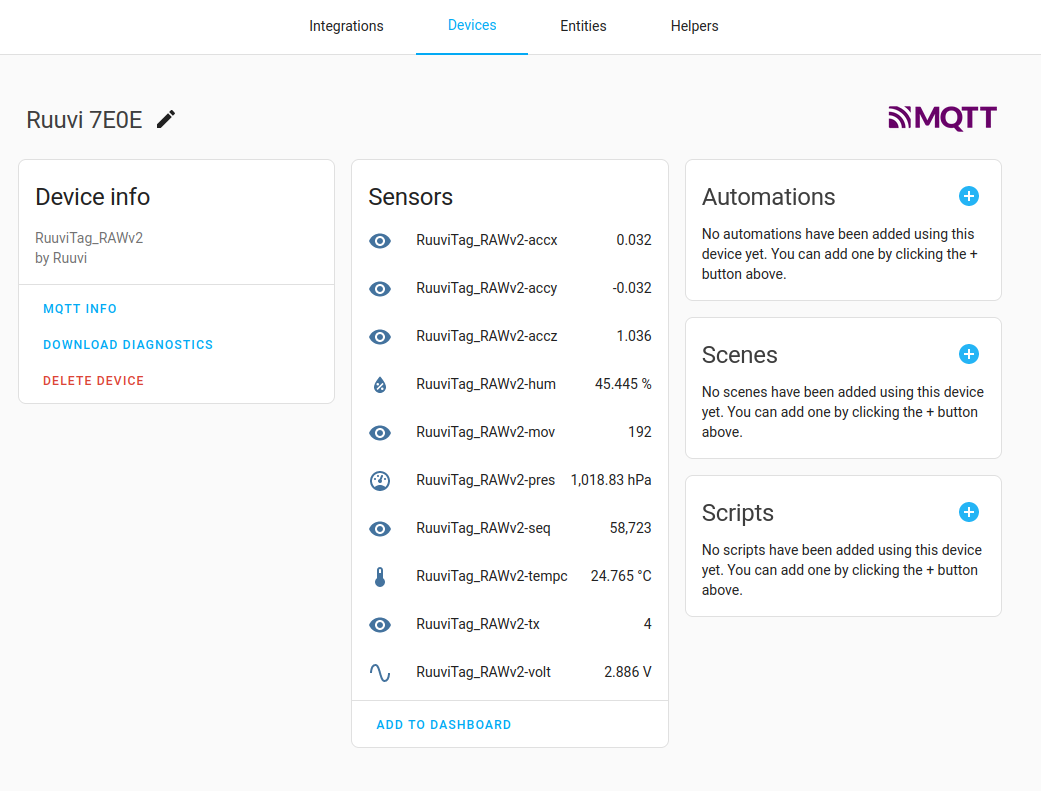Click the eye icon for RuuviTag_RAWv2-accx
The image size is (1041, 791).
(380, 240)
